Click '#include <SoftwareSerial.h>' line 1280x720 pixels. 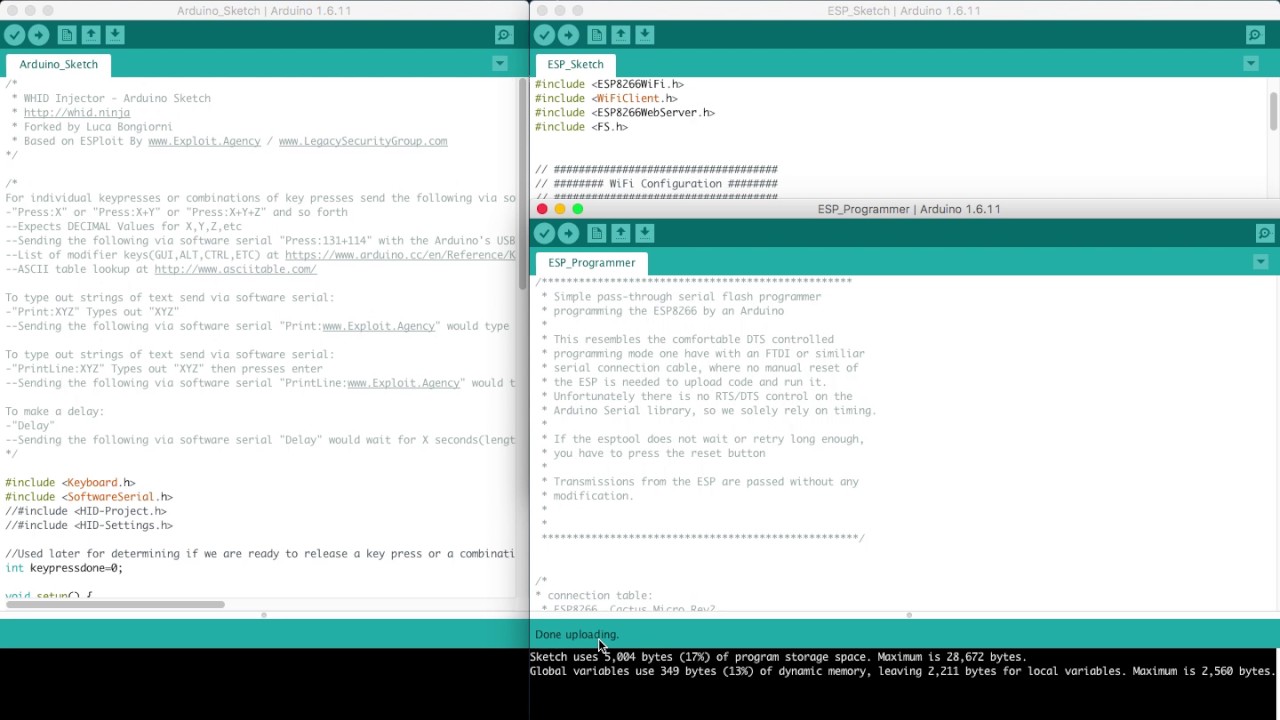(x=88, y=496)
